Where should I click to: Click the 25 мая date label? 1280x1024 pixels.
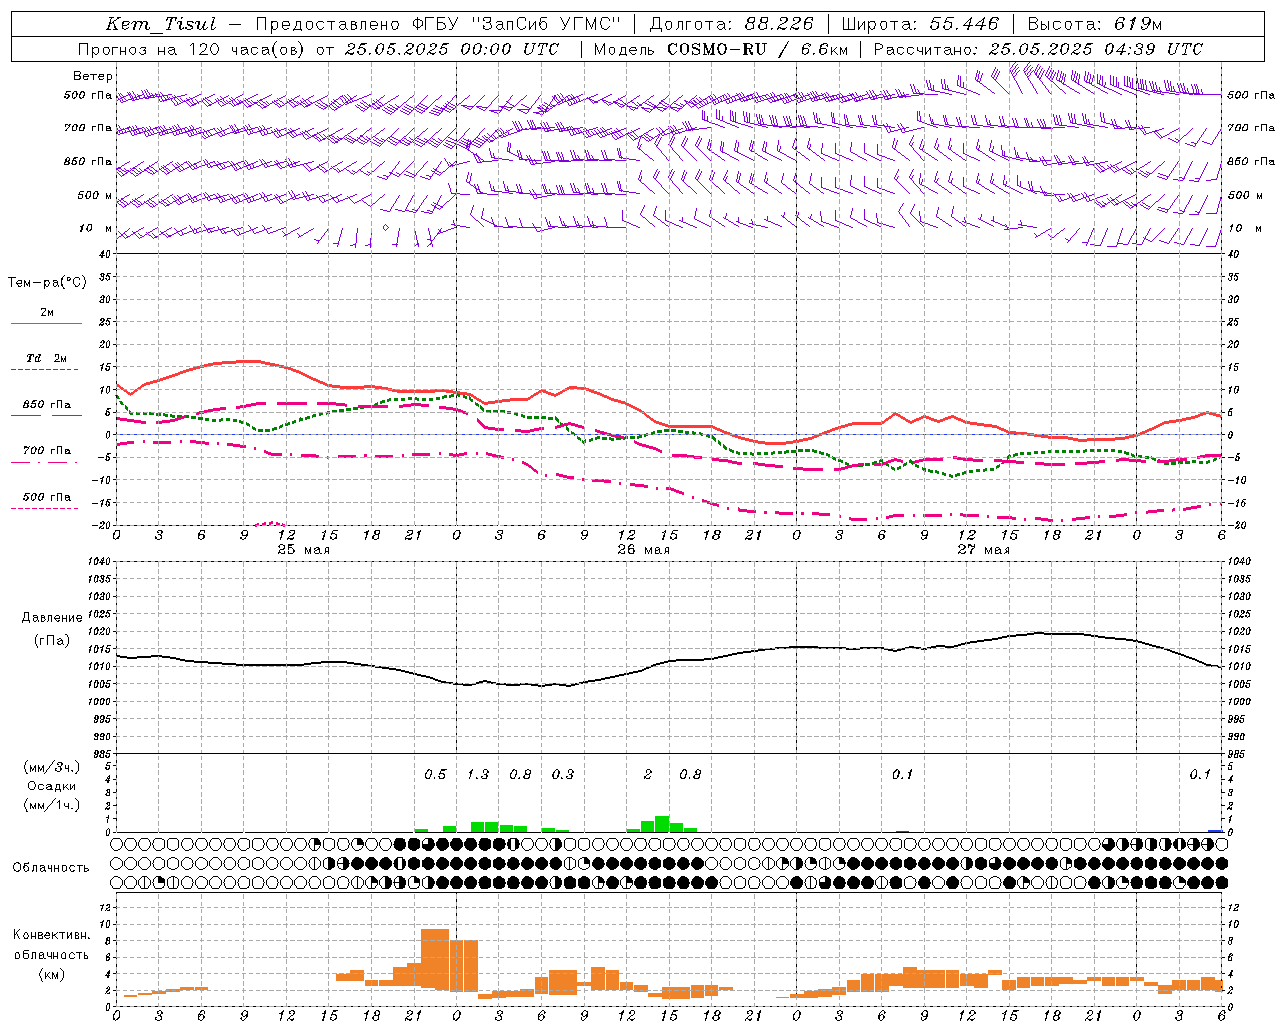coord(304,549)
